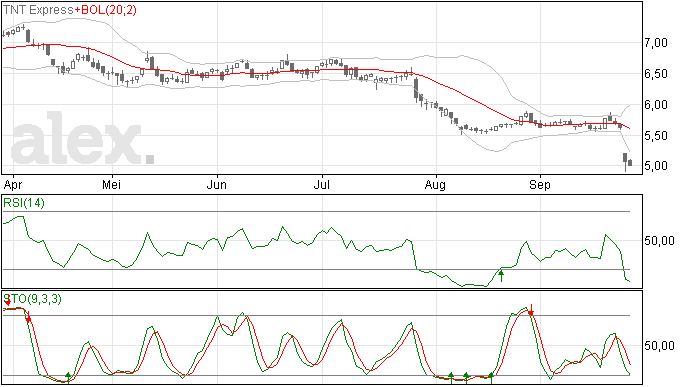The height and width of the screenshot is (387, 690).
Task: Select the Sep label on the time axis
Action: click(540, 185)
